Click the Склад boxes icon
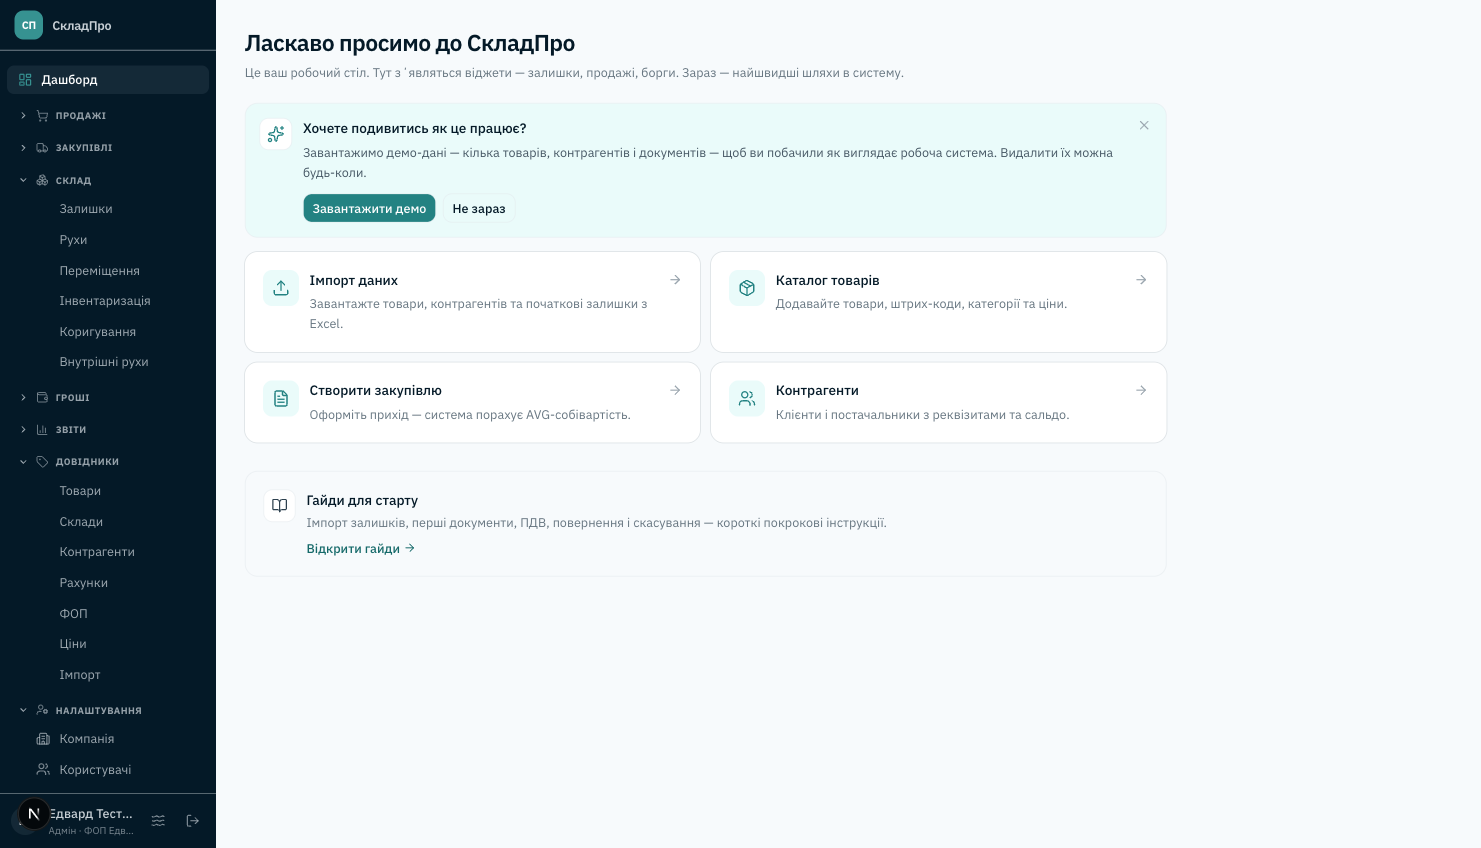 point(42,181)
